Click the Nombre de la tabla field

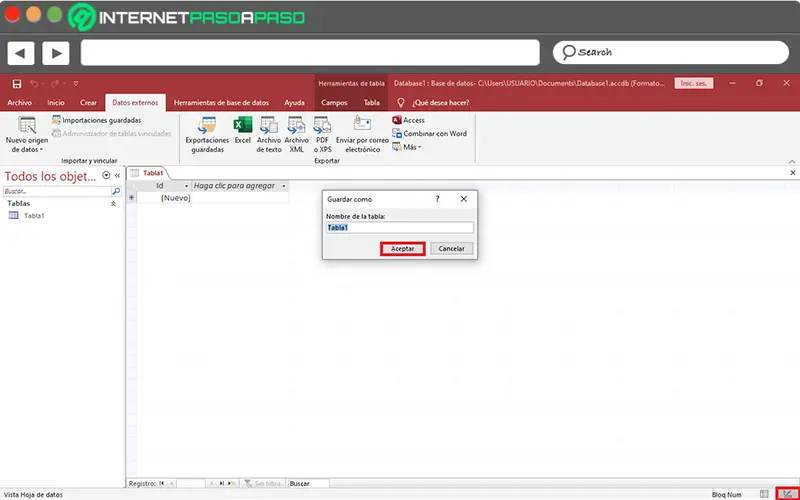[x=400, y=228]
